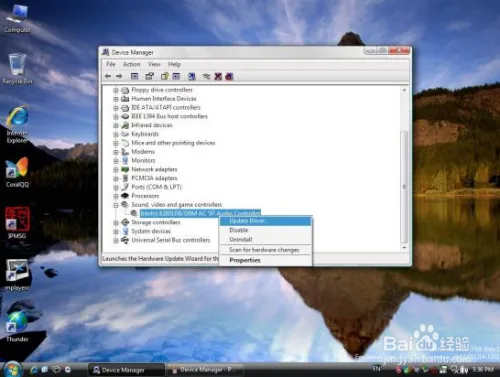Open the Action menu
This screenshot has width=500, height=377.
(132, 64)
